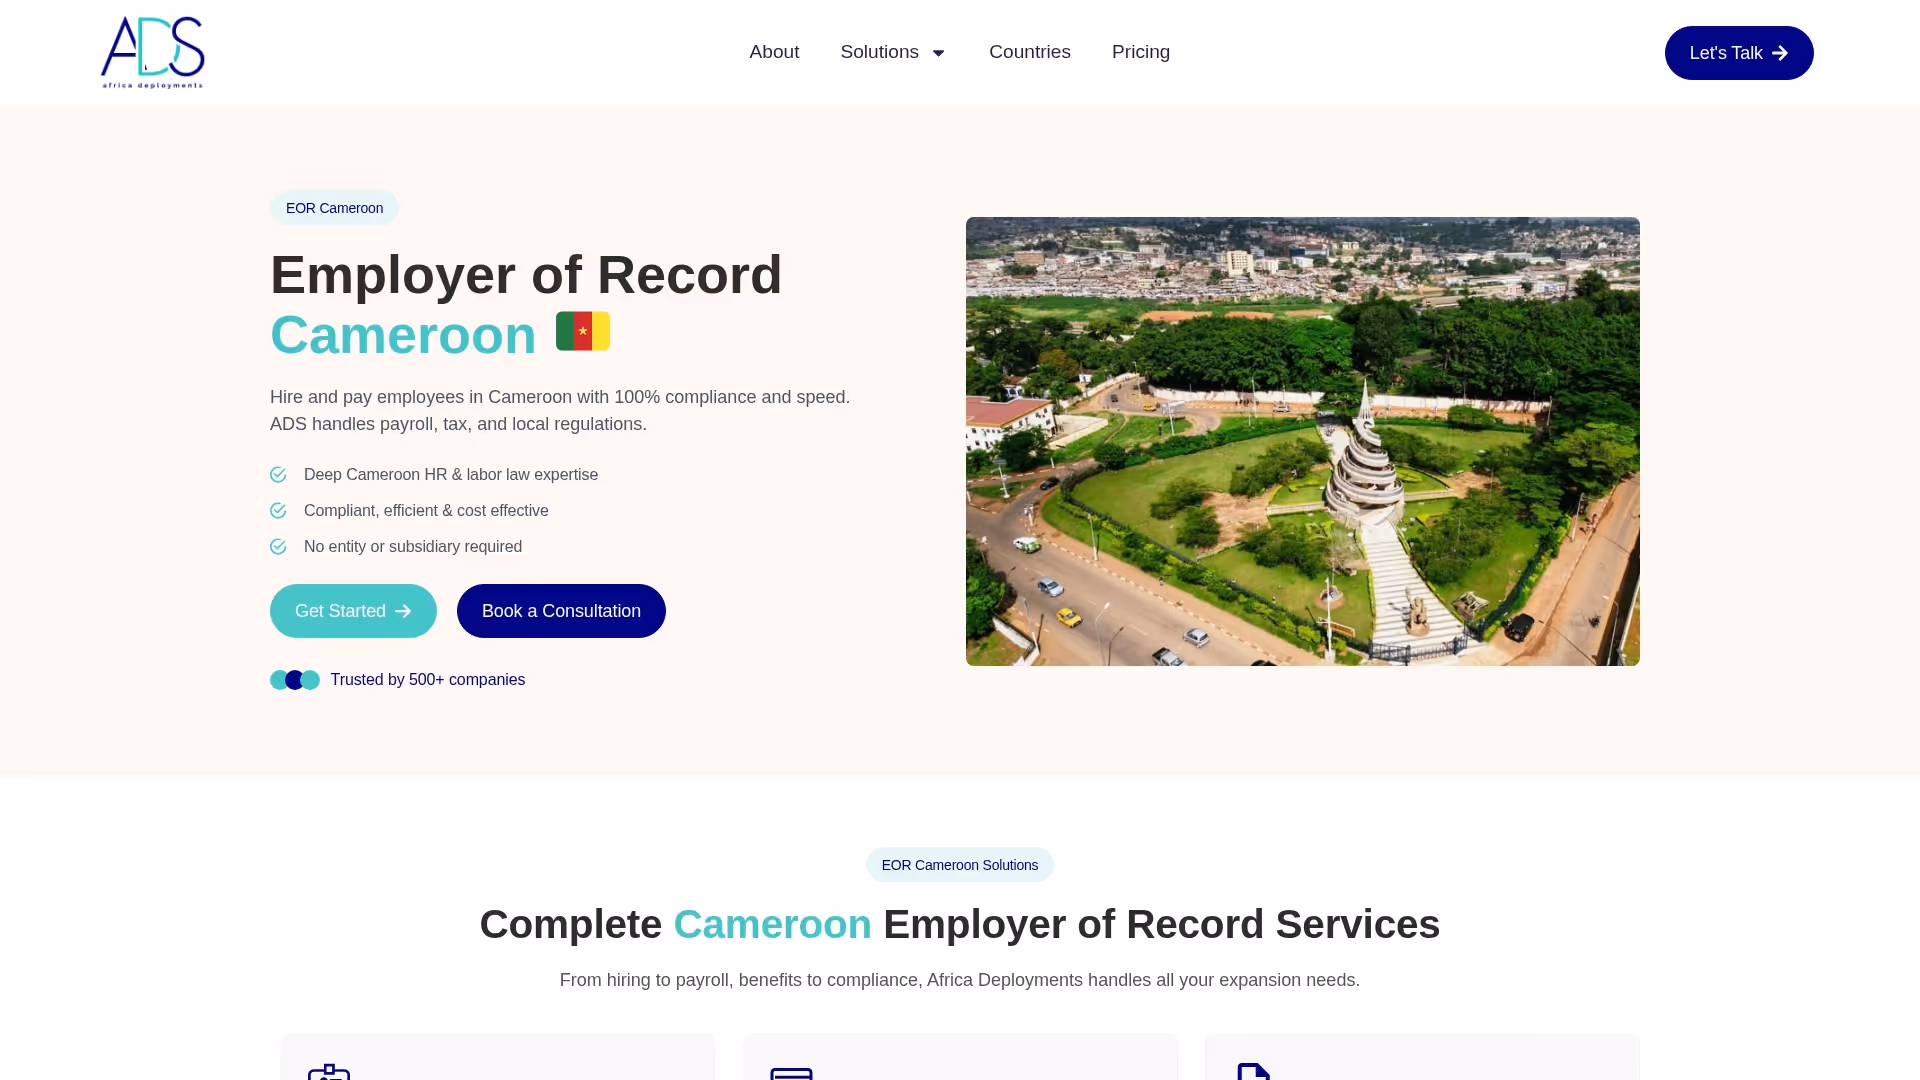The width and height of the screenshot is (1920, 1080).
Task: Expand the Solutions dropdown menu
Action: pos(893,52)
